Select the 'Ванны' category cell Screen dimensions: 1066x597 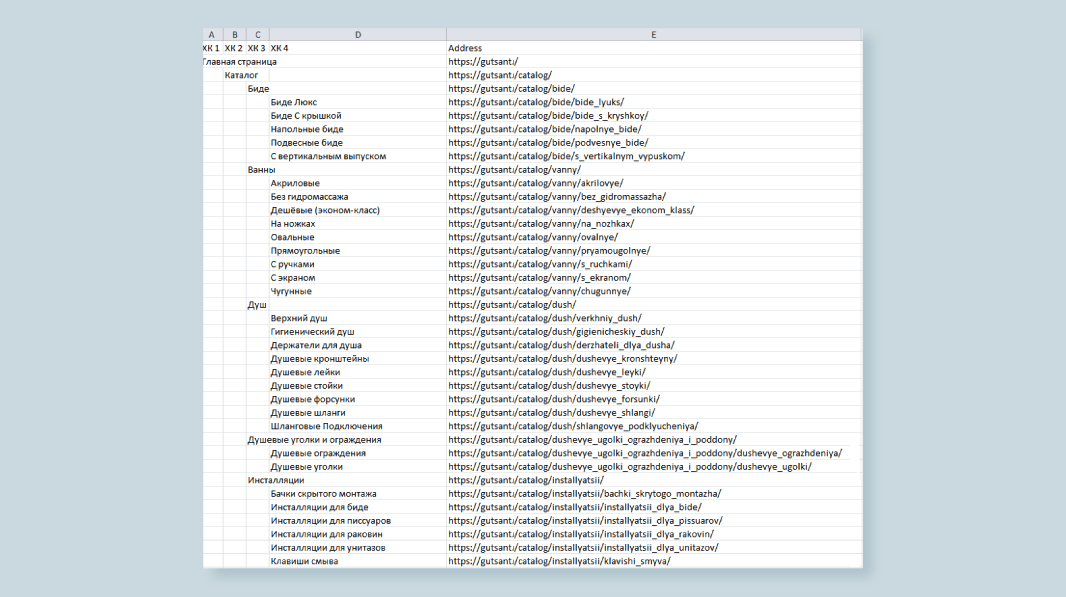coord(262,170)
